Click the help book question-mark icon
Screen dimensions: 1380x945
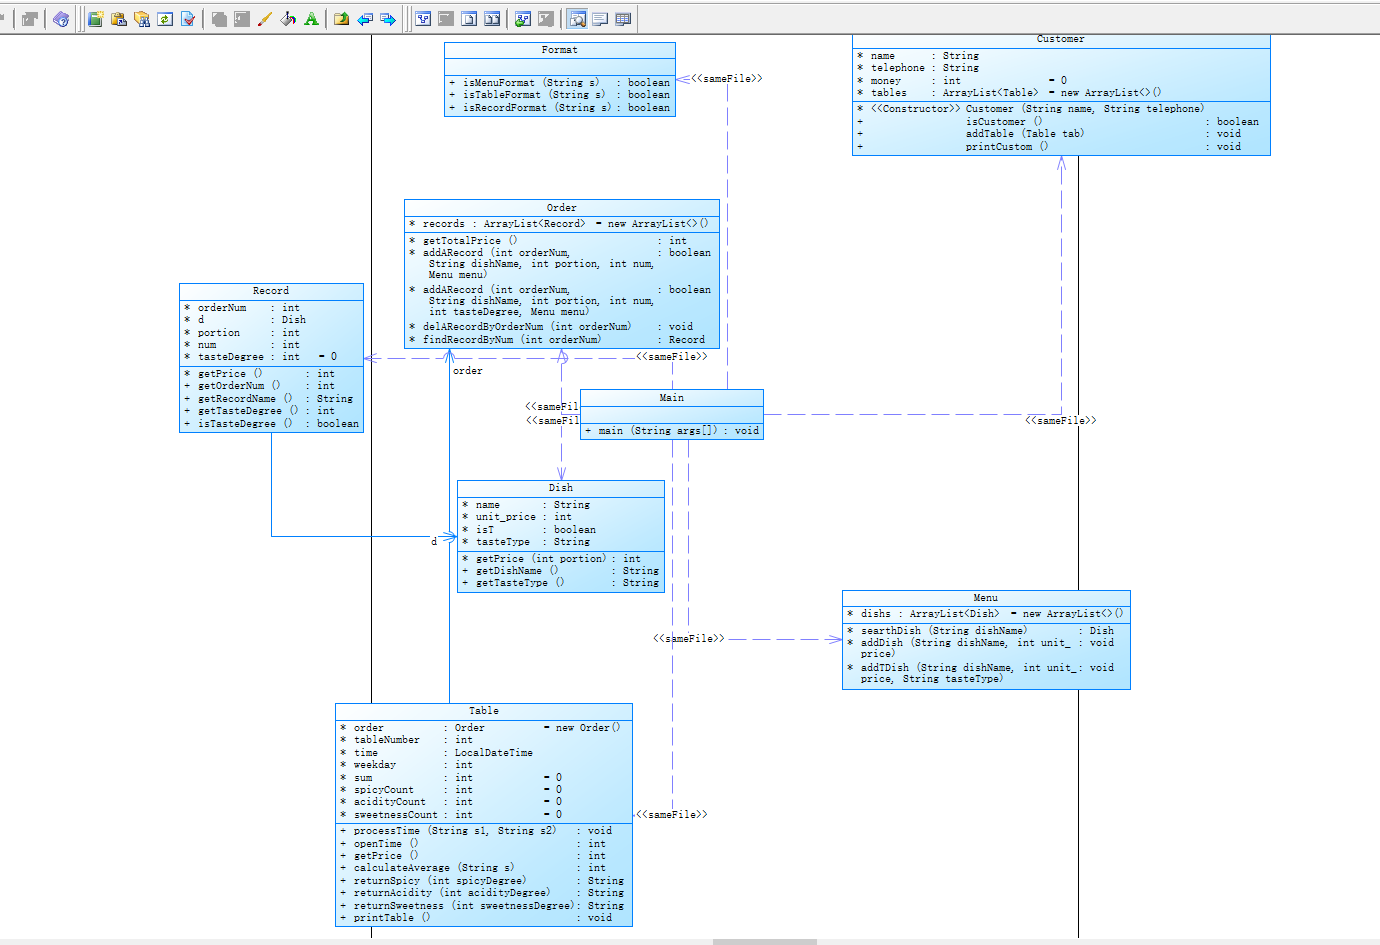coord(61,19)
